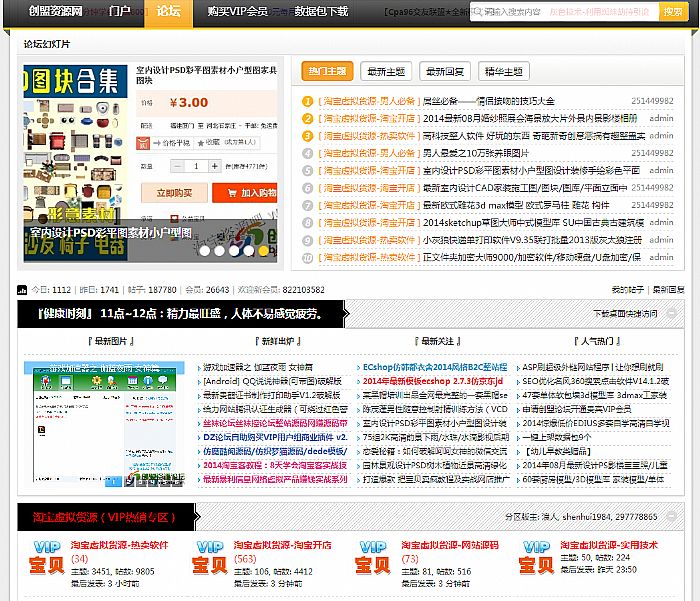Image resolution: width=700 pixels, height=601 pixels.
Task: Open new member 822103582 profile
Action: pyautogui.click(x=304, y=290)
